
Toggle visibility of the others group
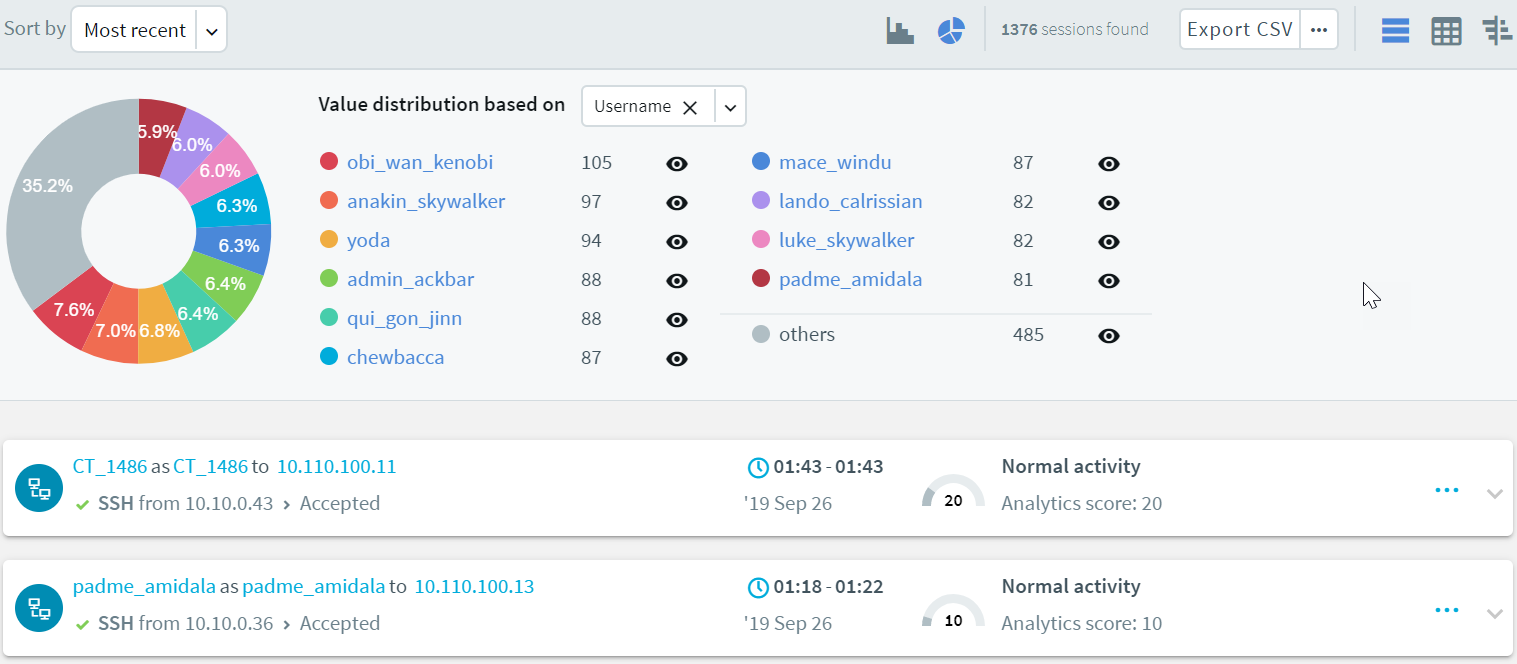1108,336
